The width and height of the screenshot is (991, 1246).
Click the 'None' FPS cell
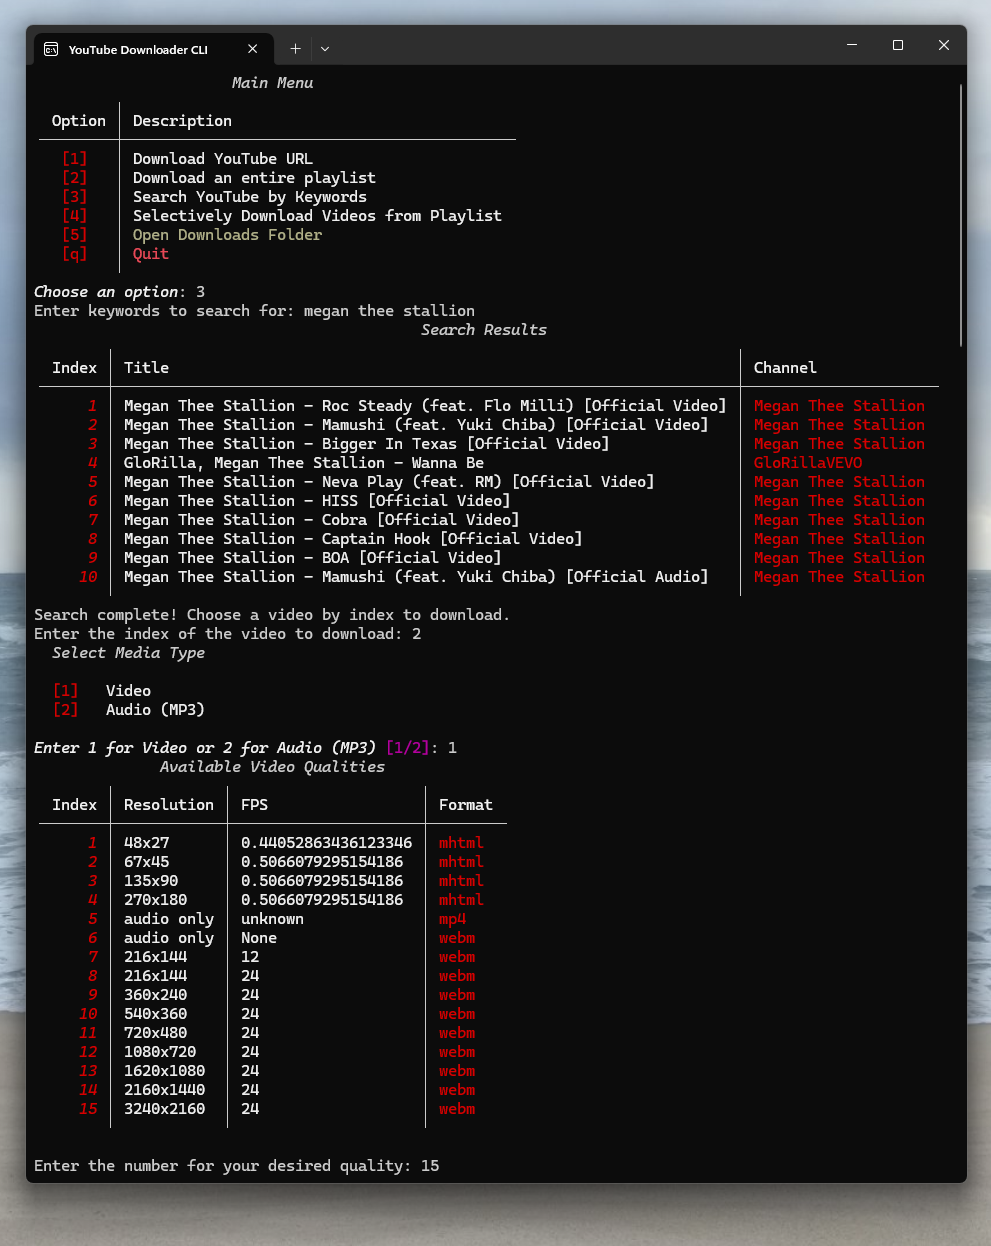259,938
